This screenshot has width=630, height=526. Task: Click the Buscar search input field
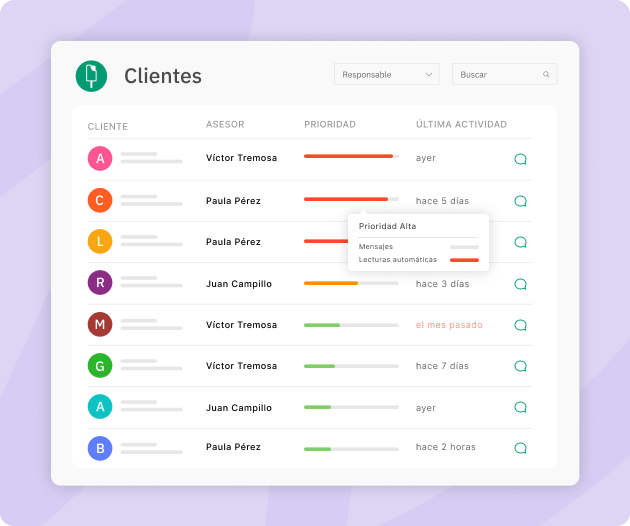click(497, 75)
